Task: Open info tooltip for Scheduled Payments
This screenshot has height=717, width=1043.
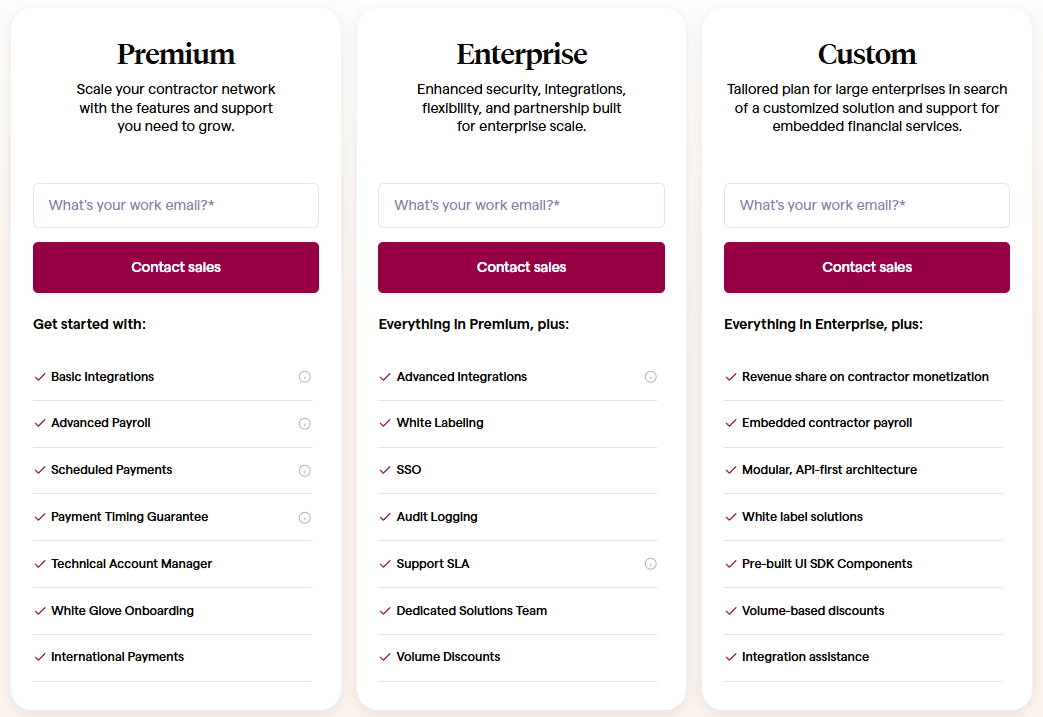Action: [x=305, y=471]
